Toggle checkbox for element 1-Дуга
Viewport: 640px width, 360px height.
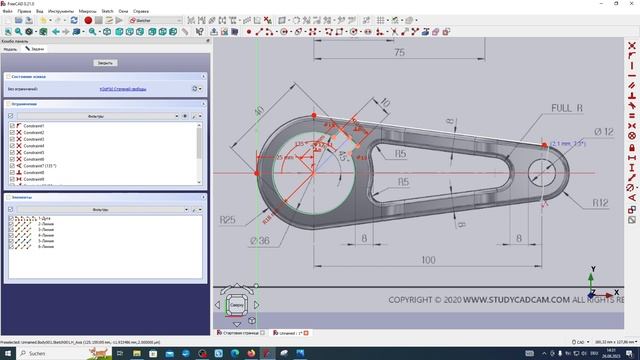point(11,218)
